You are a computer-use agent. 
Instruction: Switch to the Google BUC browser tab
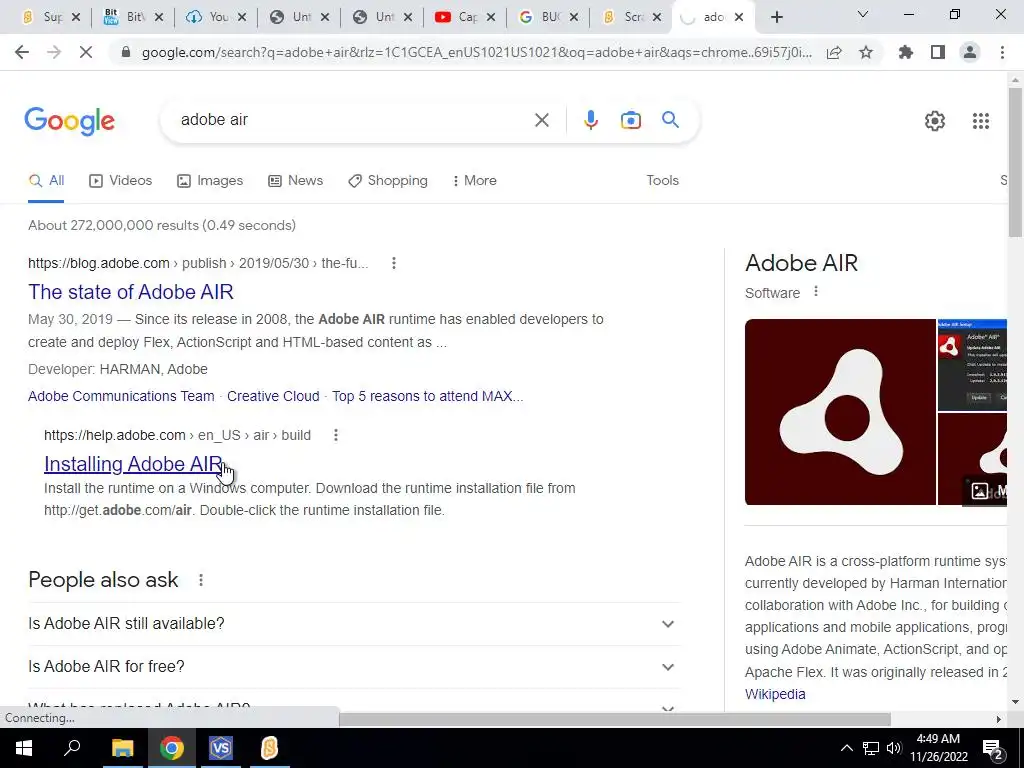coord(549,17)
